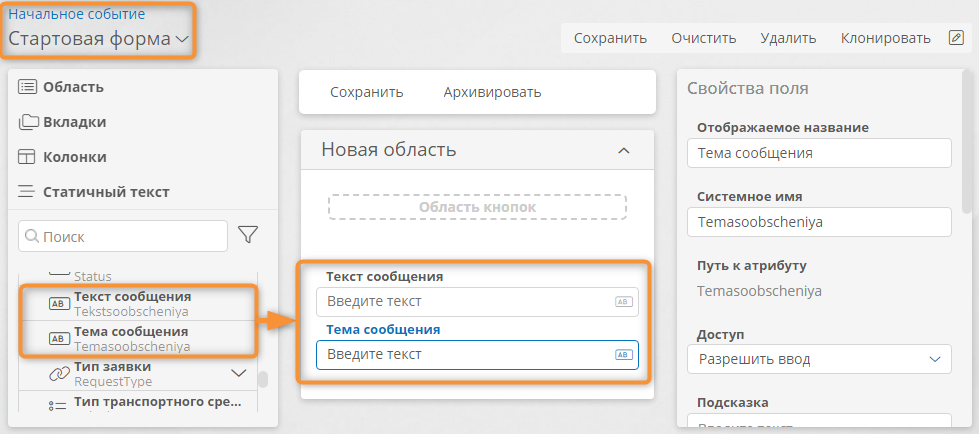The image size is (979, 434).
Task: Select the Область element label
Action: [73, 87]
